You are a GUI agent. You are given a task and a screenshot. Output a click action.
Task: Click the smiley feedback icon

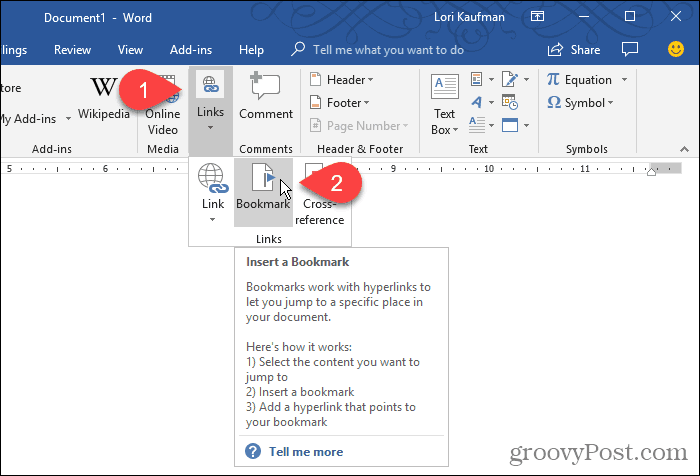tap(675, 49)
